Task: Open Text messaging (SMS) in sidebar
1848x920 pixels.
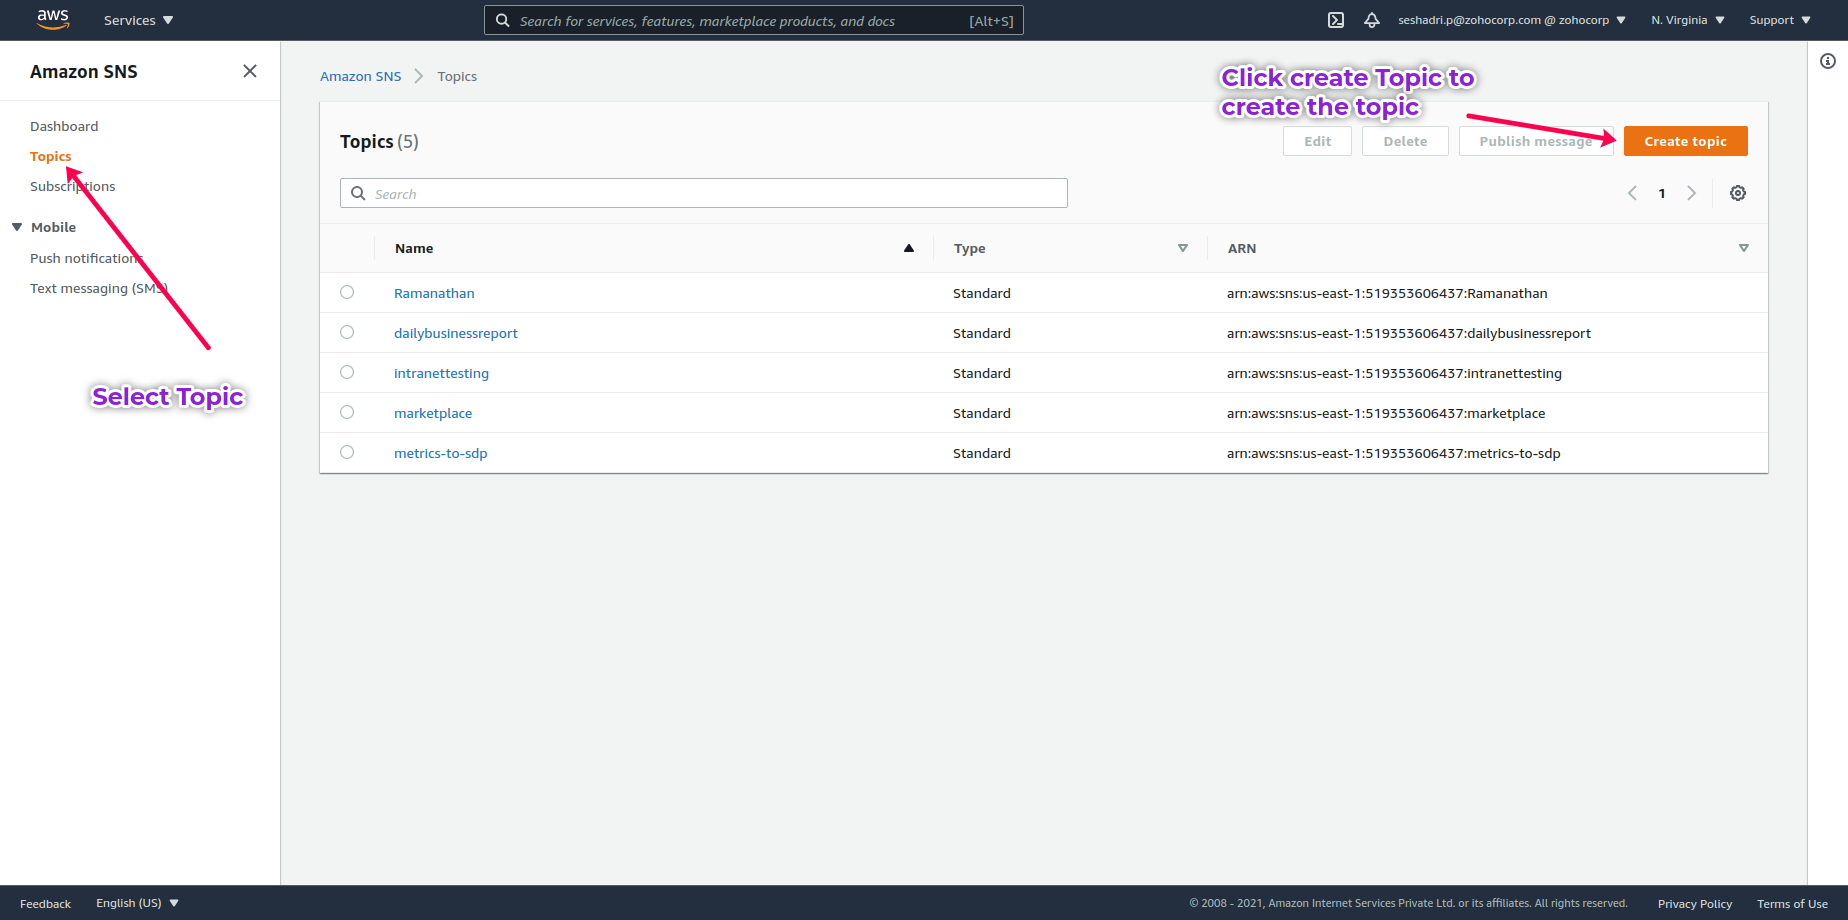Action: click(x=99, y=288)
